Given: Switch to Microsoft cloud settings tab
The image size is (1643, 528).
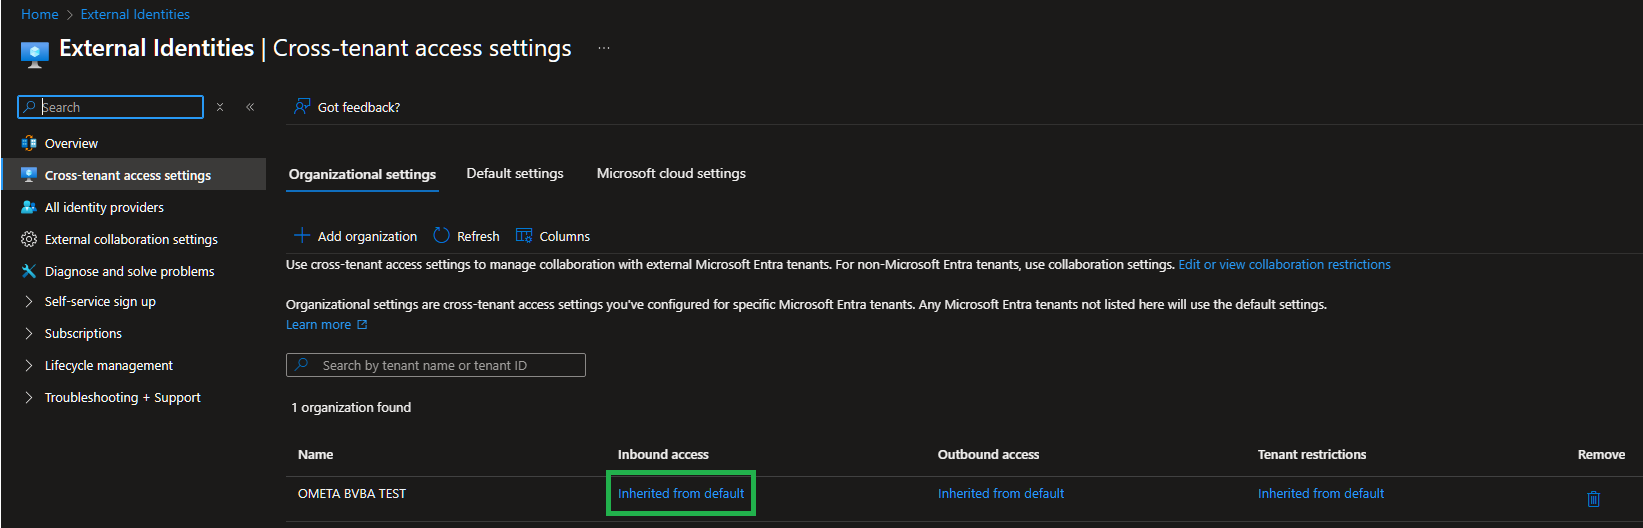Looking at the screenshot, I should click(671, 173).
